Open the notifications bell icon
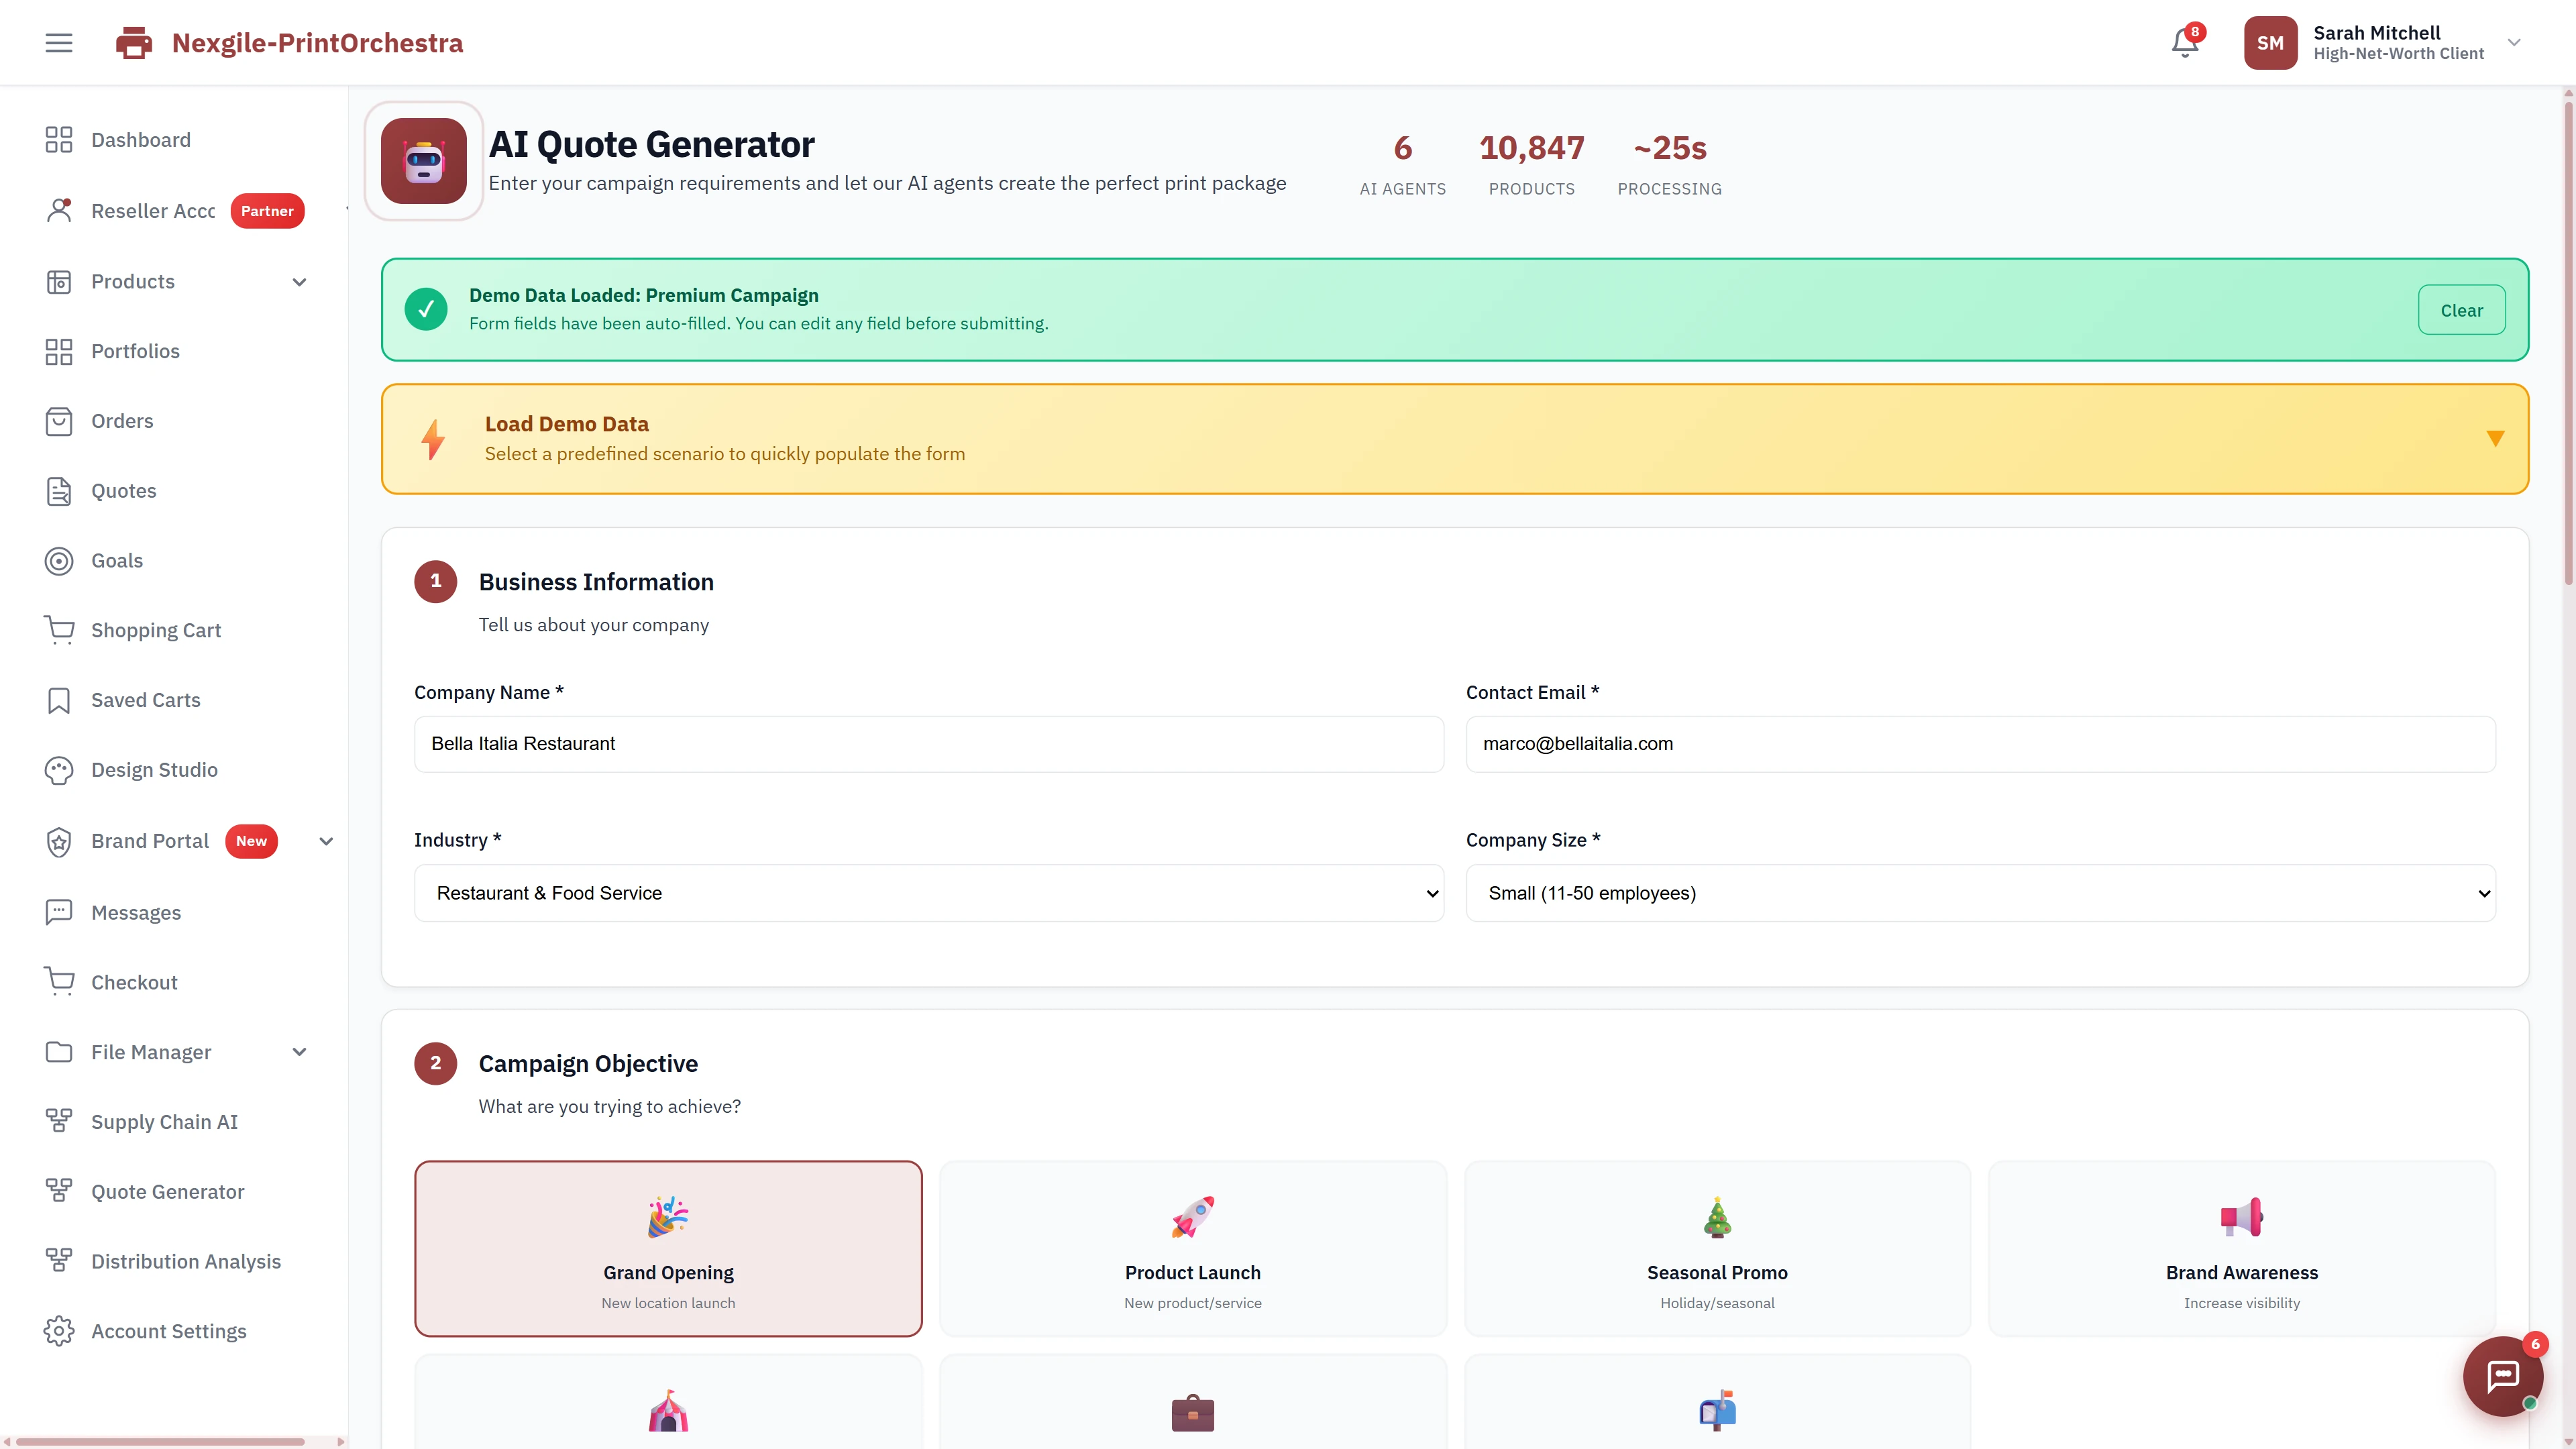 click(x=2184, y=42)
